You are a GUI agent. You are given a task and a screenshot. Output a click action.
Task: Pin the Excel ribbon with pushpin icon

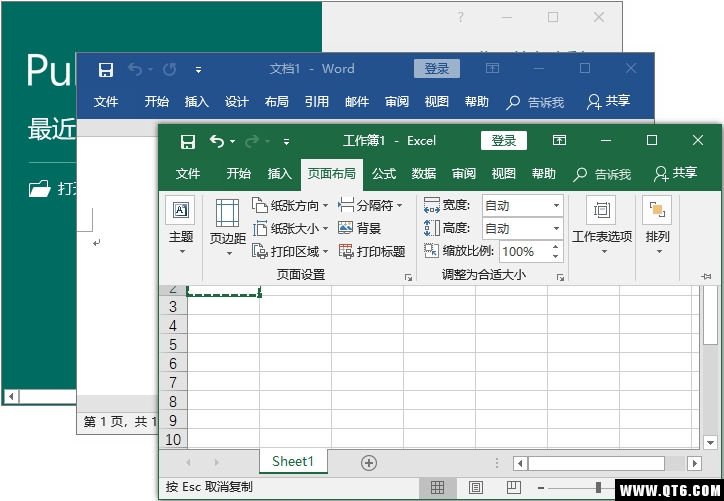(x=706, y=277)
